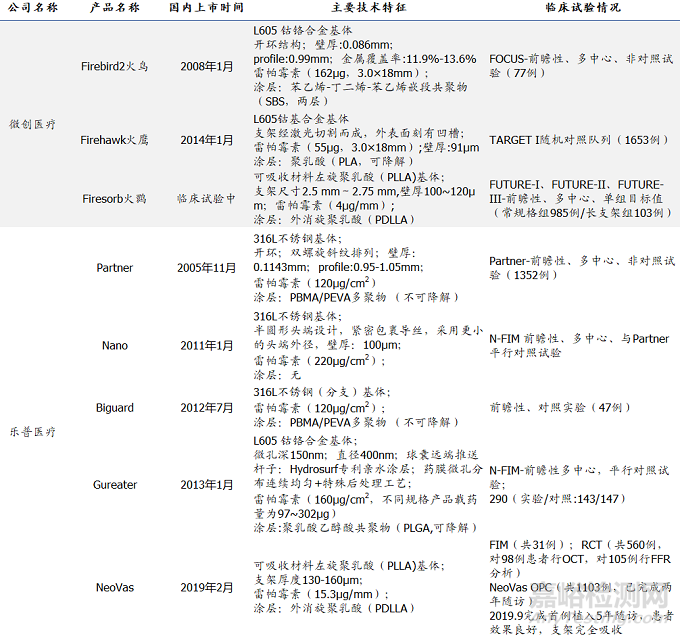Click the profile:0.99mm feature line
Screen dimensions: 680x636
point(365,59)
